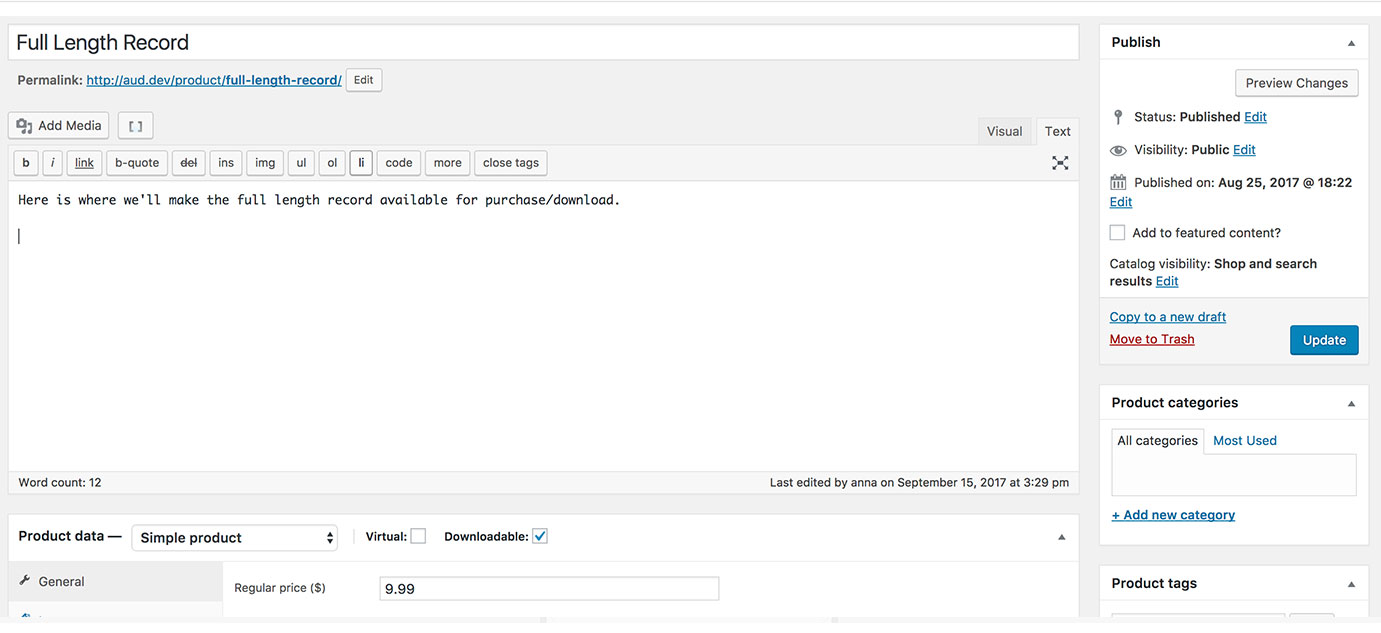Collapse the Product tags panel
Viewport: 1381px width, 633px height.
pyautogui.click(x=1351, y=584)
